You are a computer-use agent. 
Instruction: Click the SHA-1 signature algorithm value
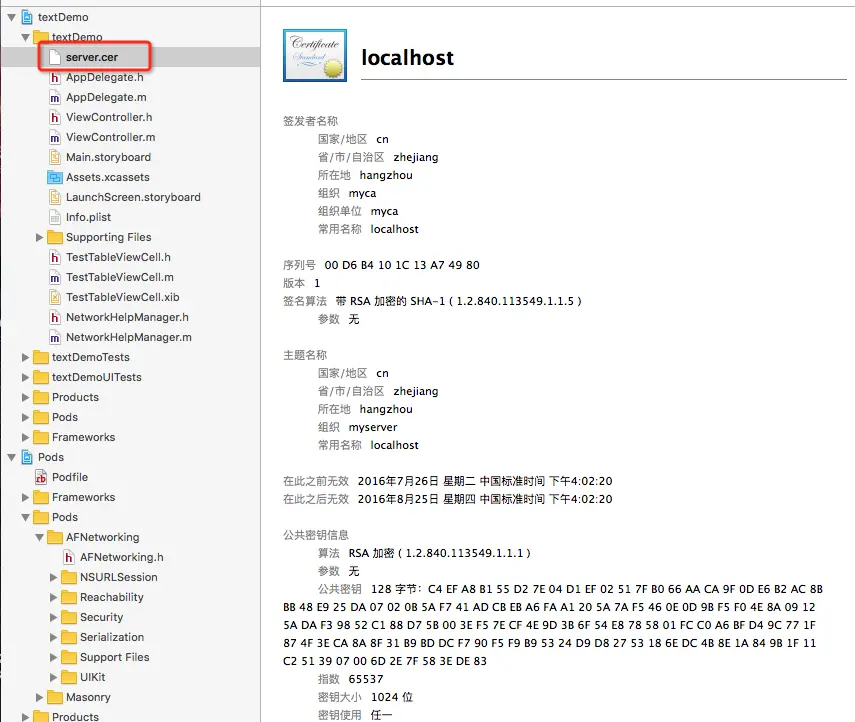(459, 301)
